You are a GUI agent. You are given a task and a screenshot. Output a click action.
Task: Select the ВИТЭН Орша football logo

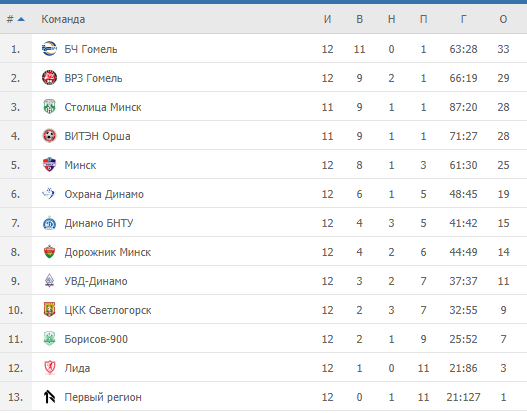click(49, 136)
